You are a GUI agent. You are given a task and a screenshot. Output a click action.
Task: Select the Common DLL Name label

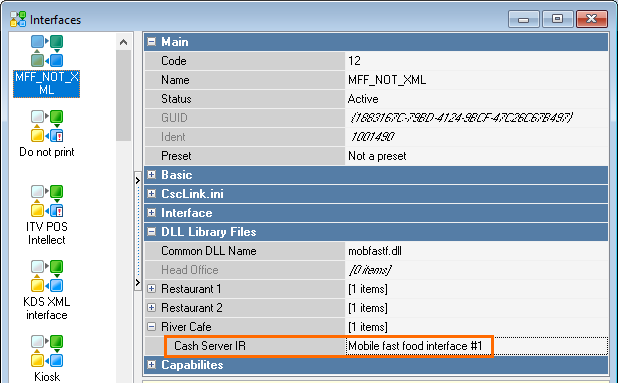tap(209, 251)
